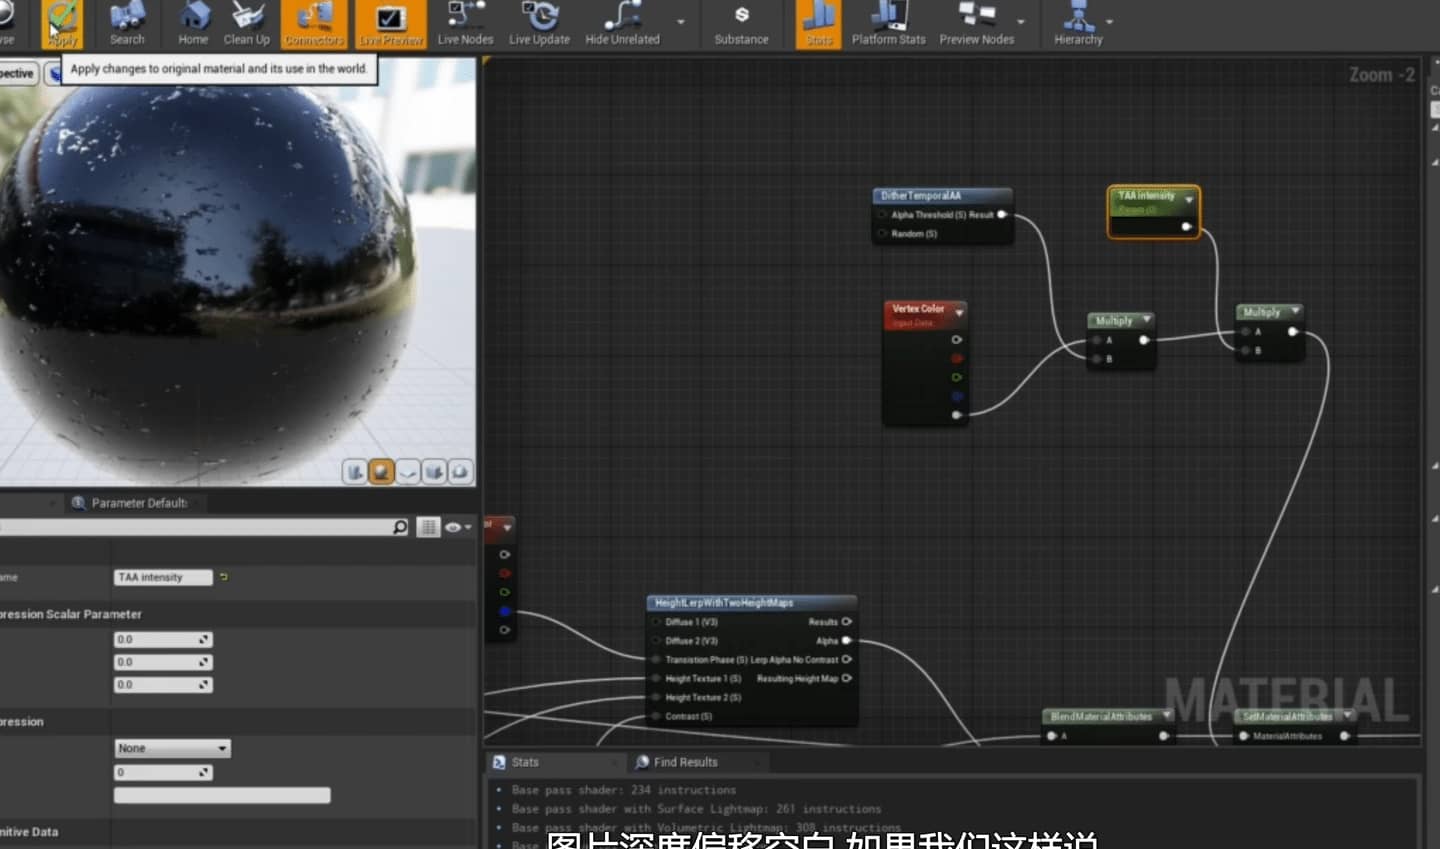
Task: Open the None dropdown in details
Action: coord(172,748)
